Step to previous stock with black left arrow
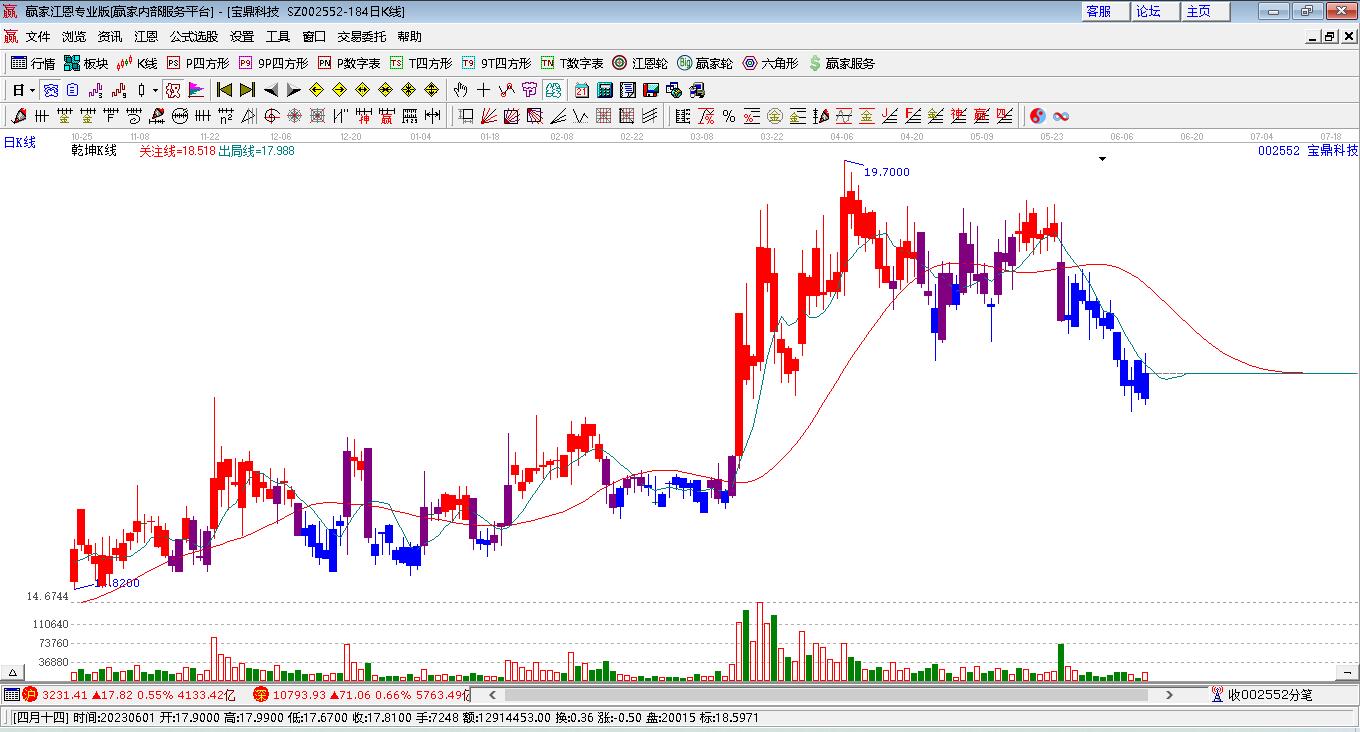Screen dimensions: 1360x732 click(270, 90)
